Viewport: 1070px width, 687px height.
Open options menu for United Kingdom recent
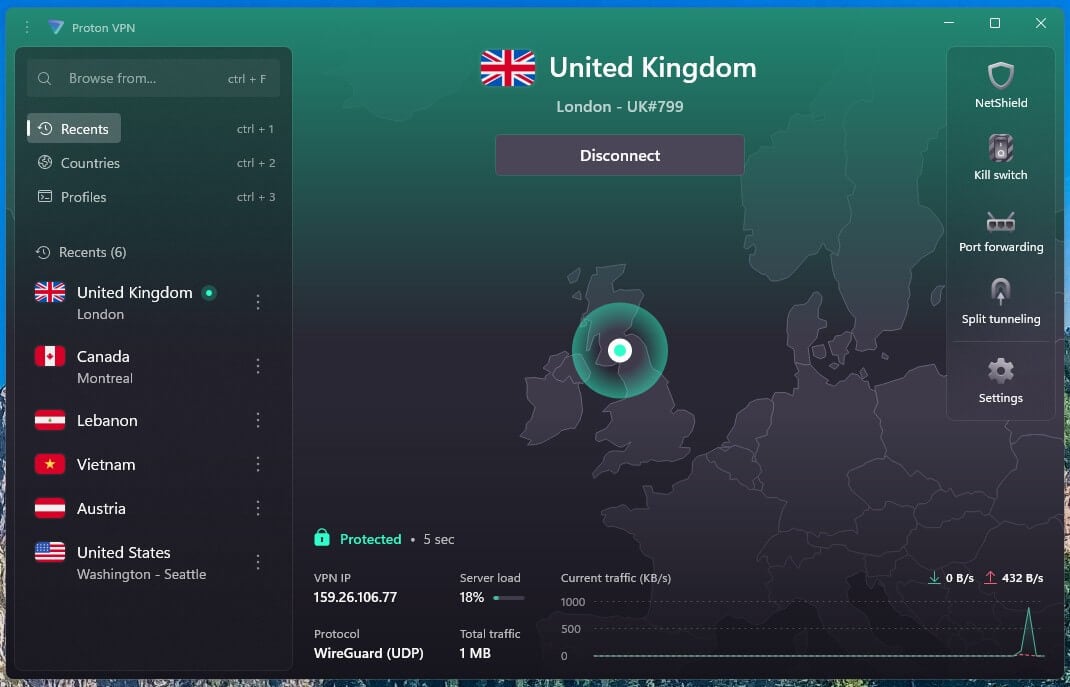pyautogui.click(x=258, y=302)
